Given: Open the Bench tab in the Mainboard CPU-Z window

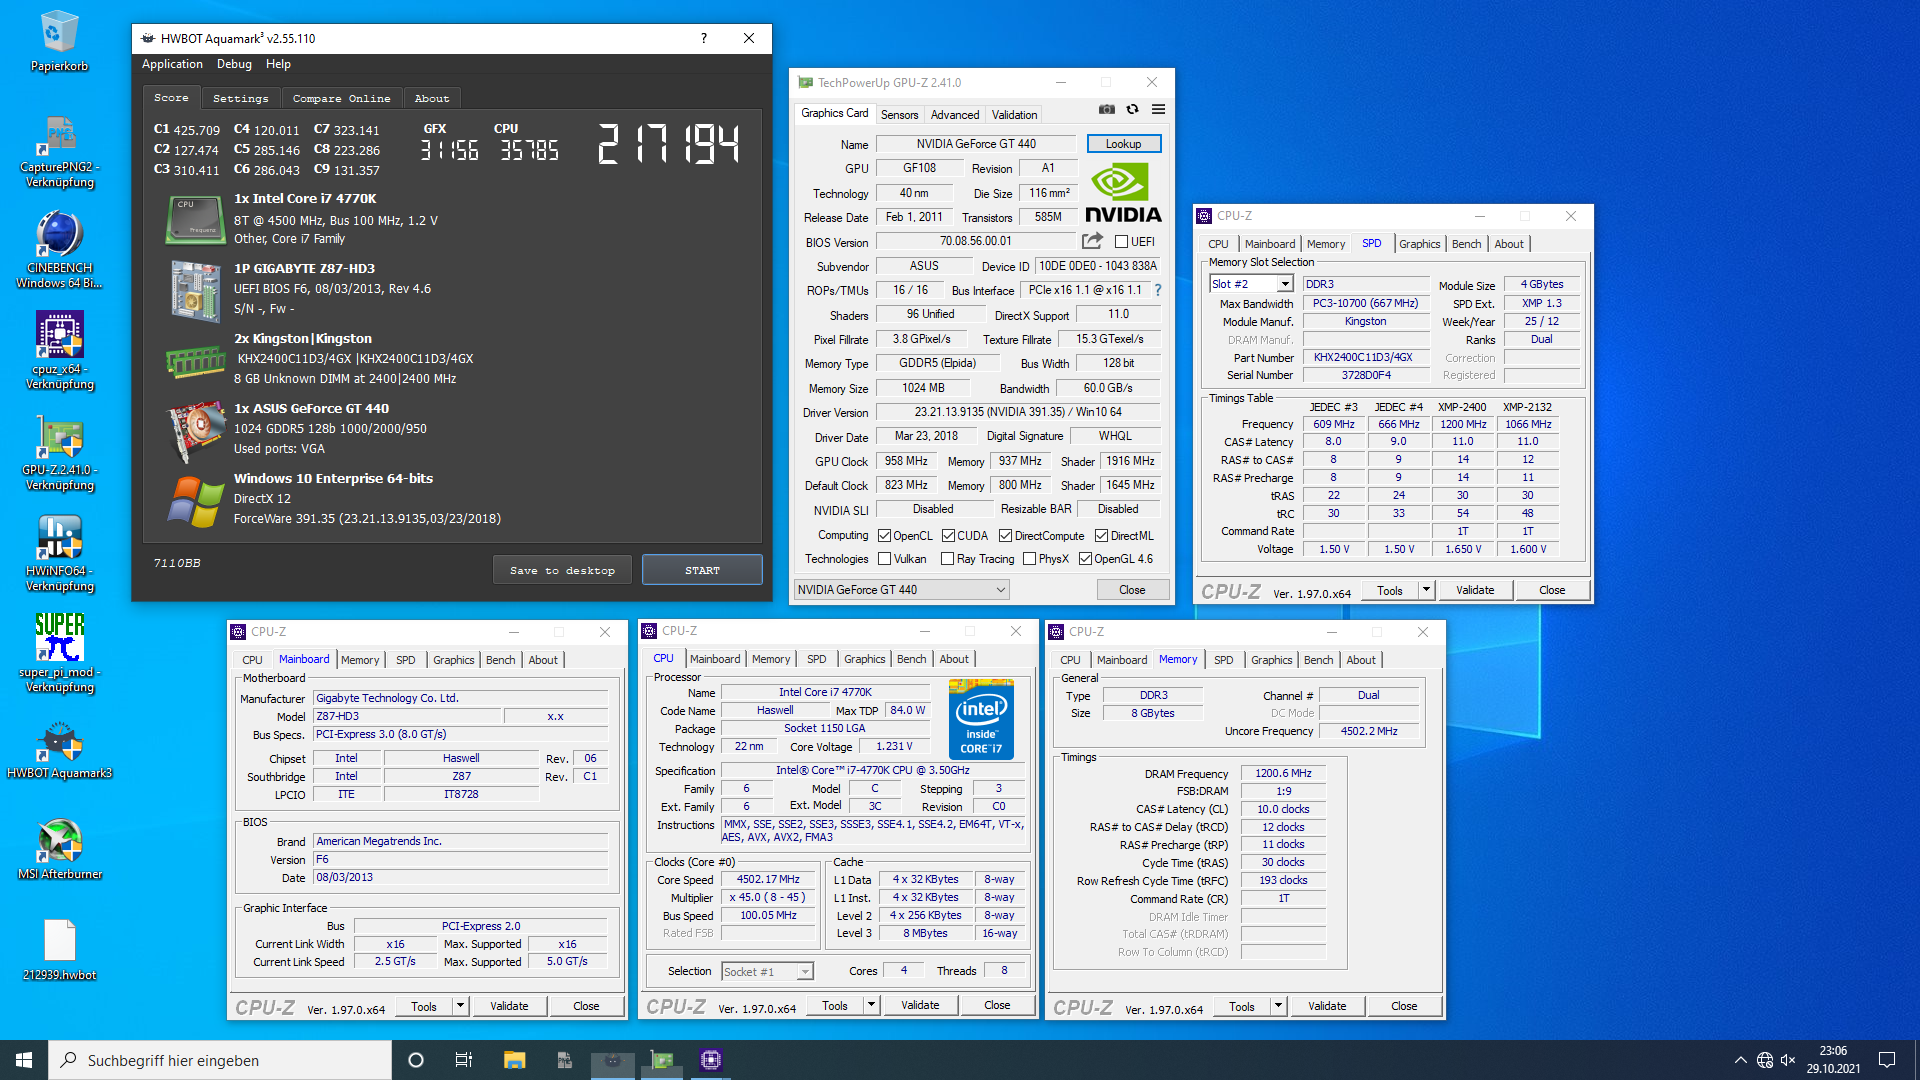Looking at the screenshot, I should point(501,660).
